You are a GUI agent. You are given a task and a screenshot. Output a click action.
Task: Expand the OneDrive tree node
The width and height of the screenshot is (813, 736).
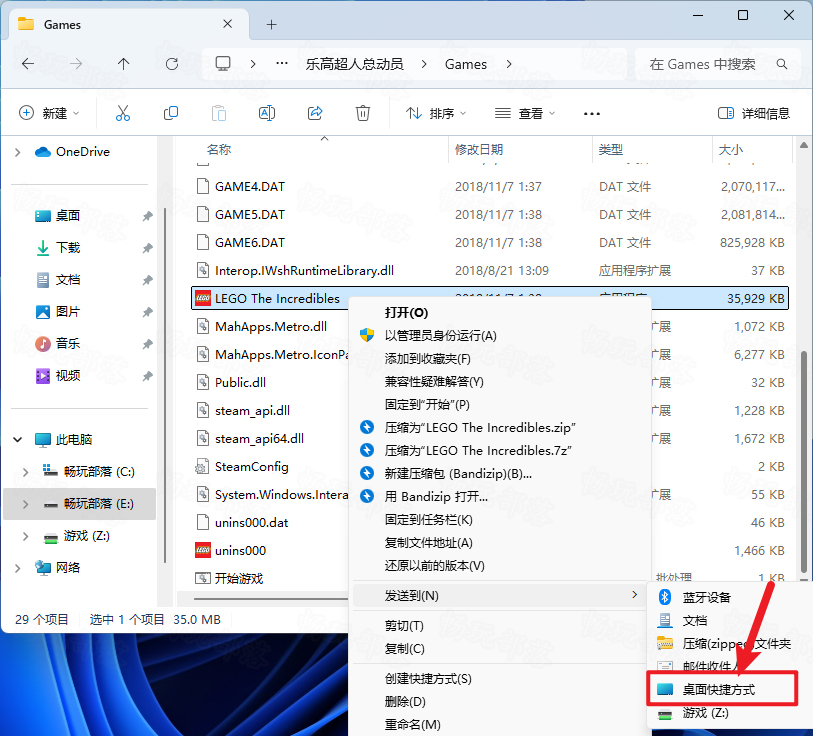pos(18,152)
